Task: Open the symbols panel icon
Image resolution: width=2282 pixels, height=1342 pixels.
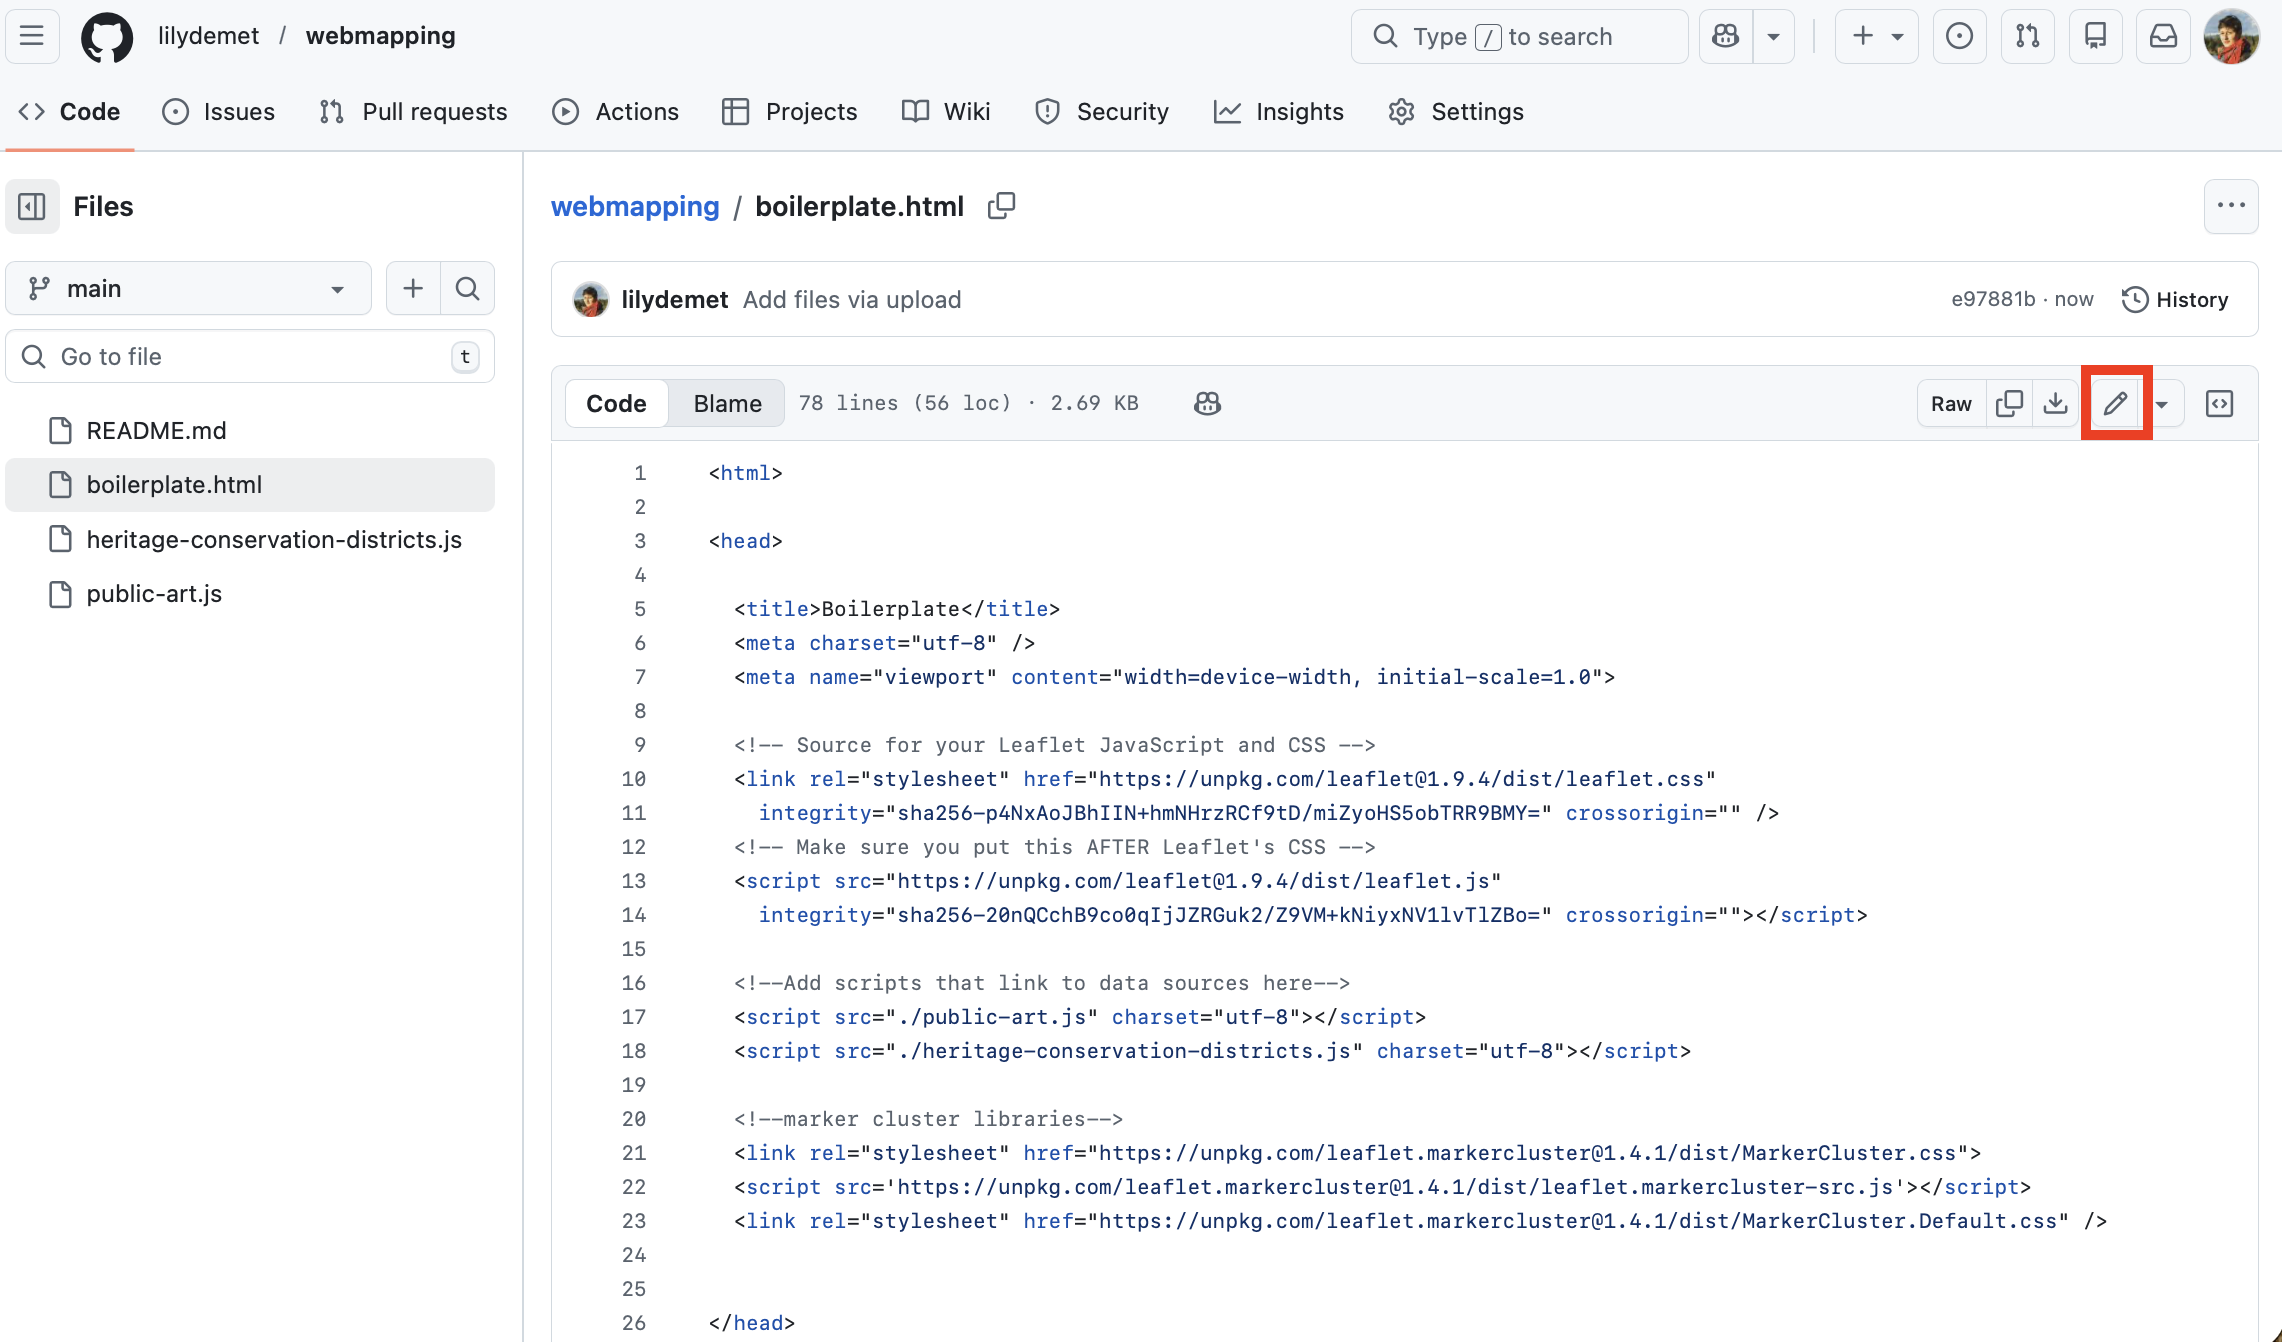Action: click(2219, 404)
